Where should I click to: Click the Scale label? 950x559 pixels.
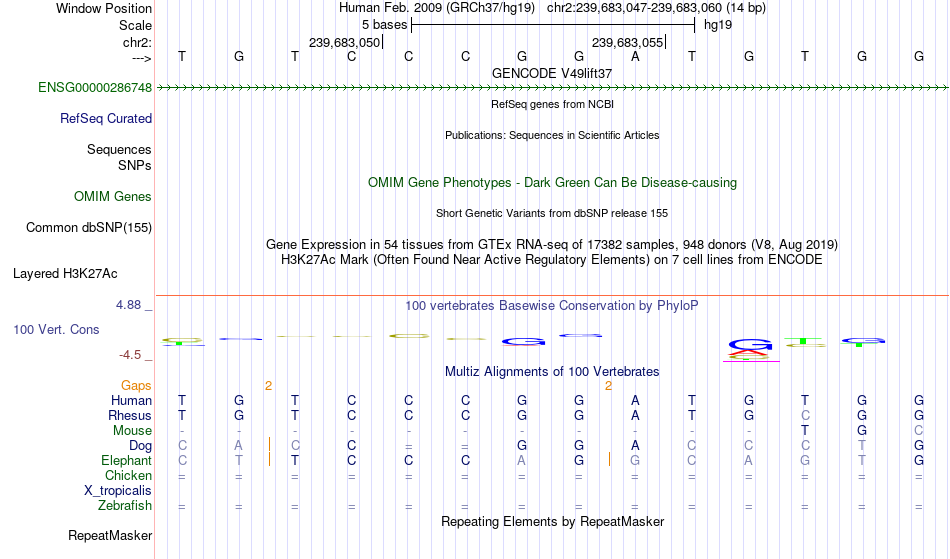(136, 25)
